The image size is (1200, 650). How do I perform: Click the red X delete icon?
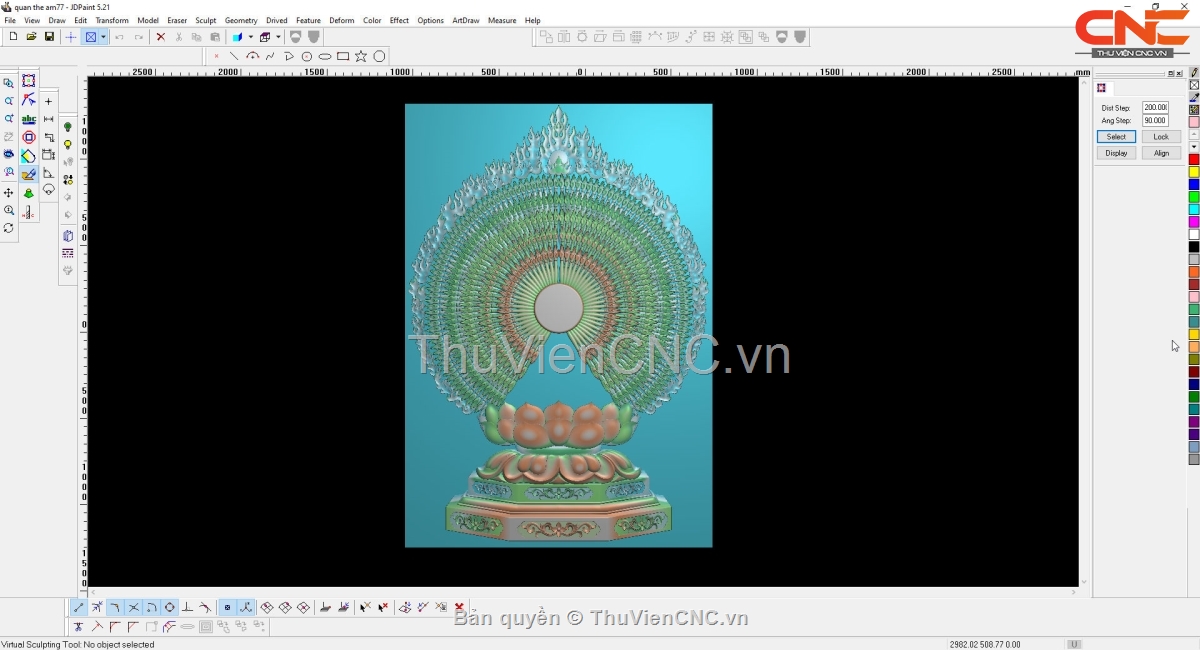point(160,37)
